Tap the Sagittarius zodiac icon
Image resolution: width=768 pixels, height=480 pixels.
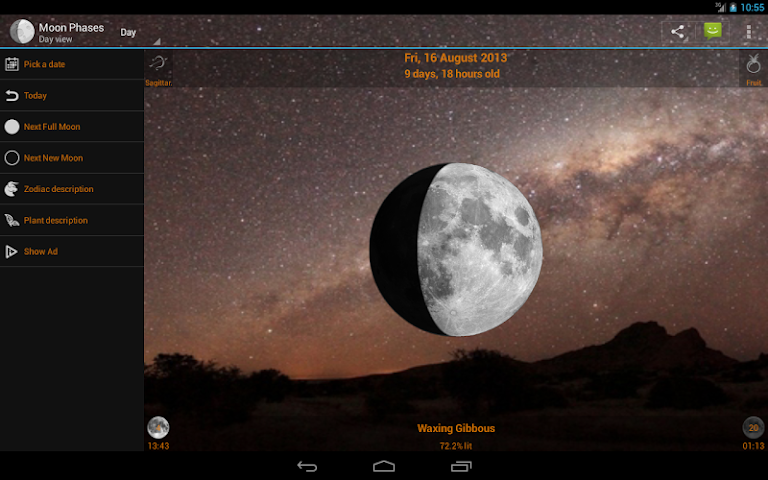(159, 69)
